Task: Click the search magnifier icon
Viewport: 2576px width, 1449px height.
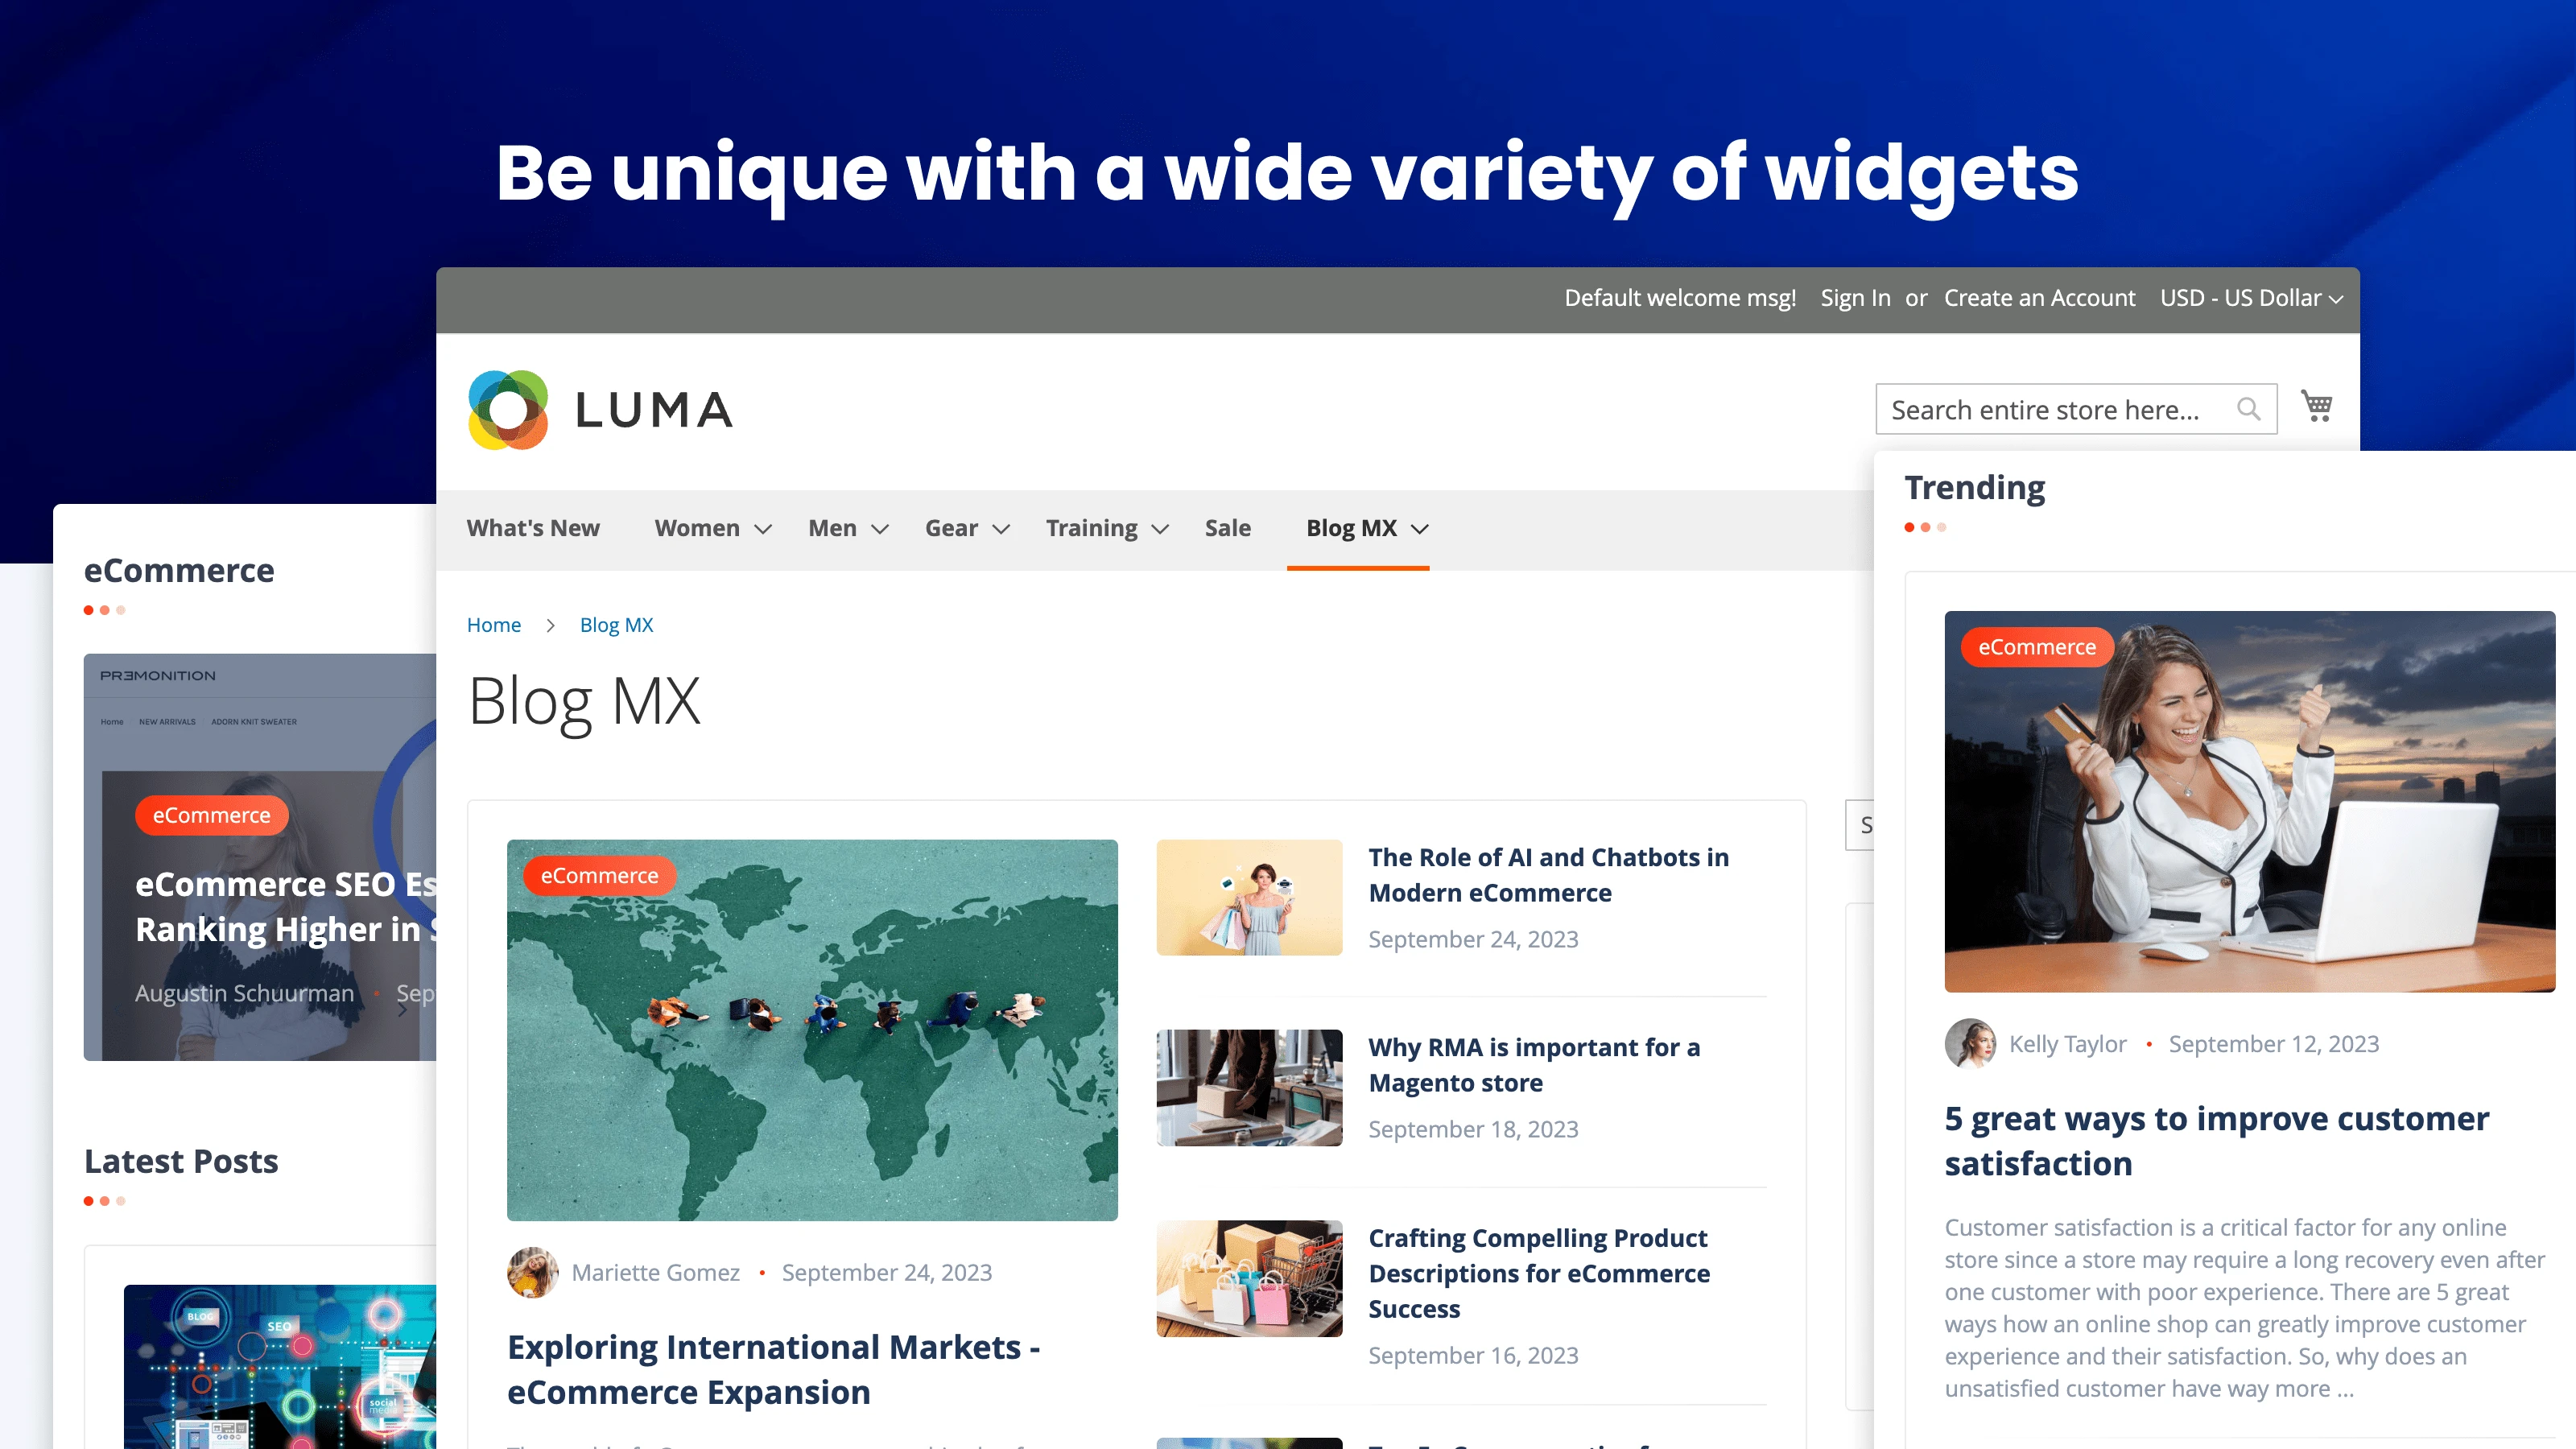Action: coord(2250,408)
